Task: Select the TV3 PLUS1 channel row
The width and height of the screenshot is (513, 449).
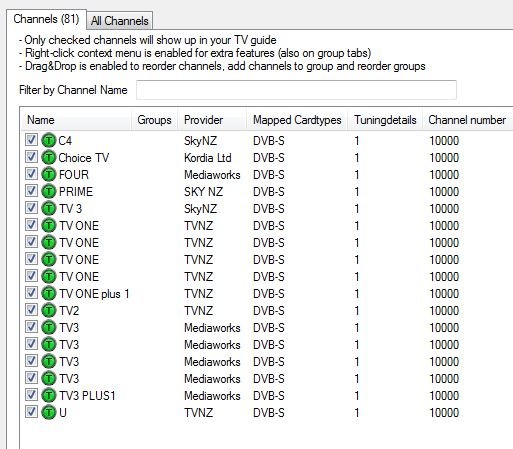Action: click(x=267, y=396)
